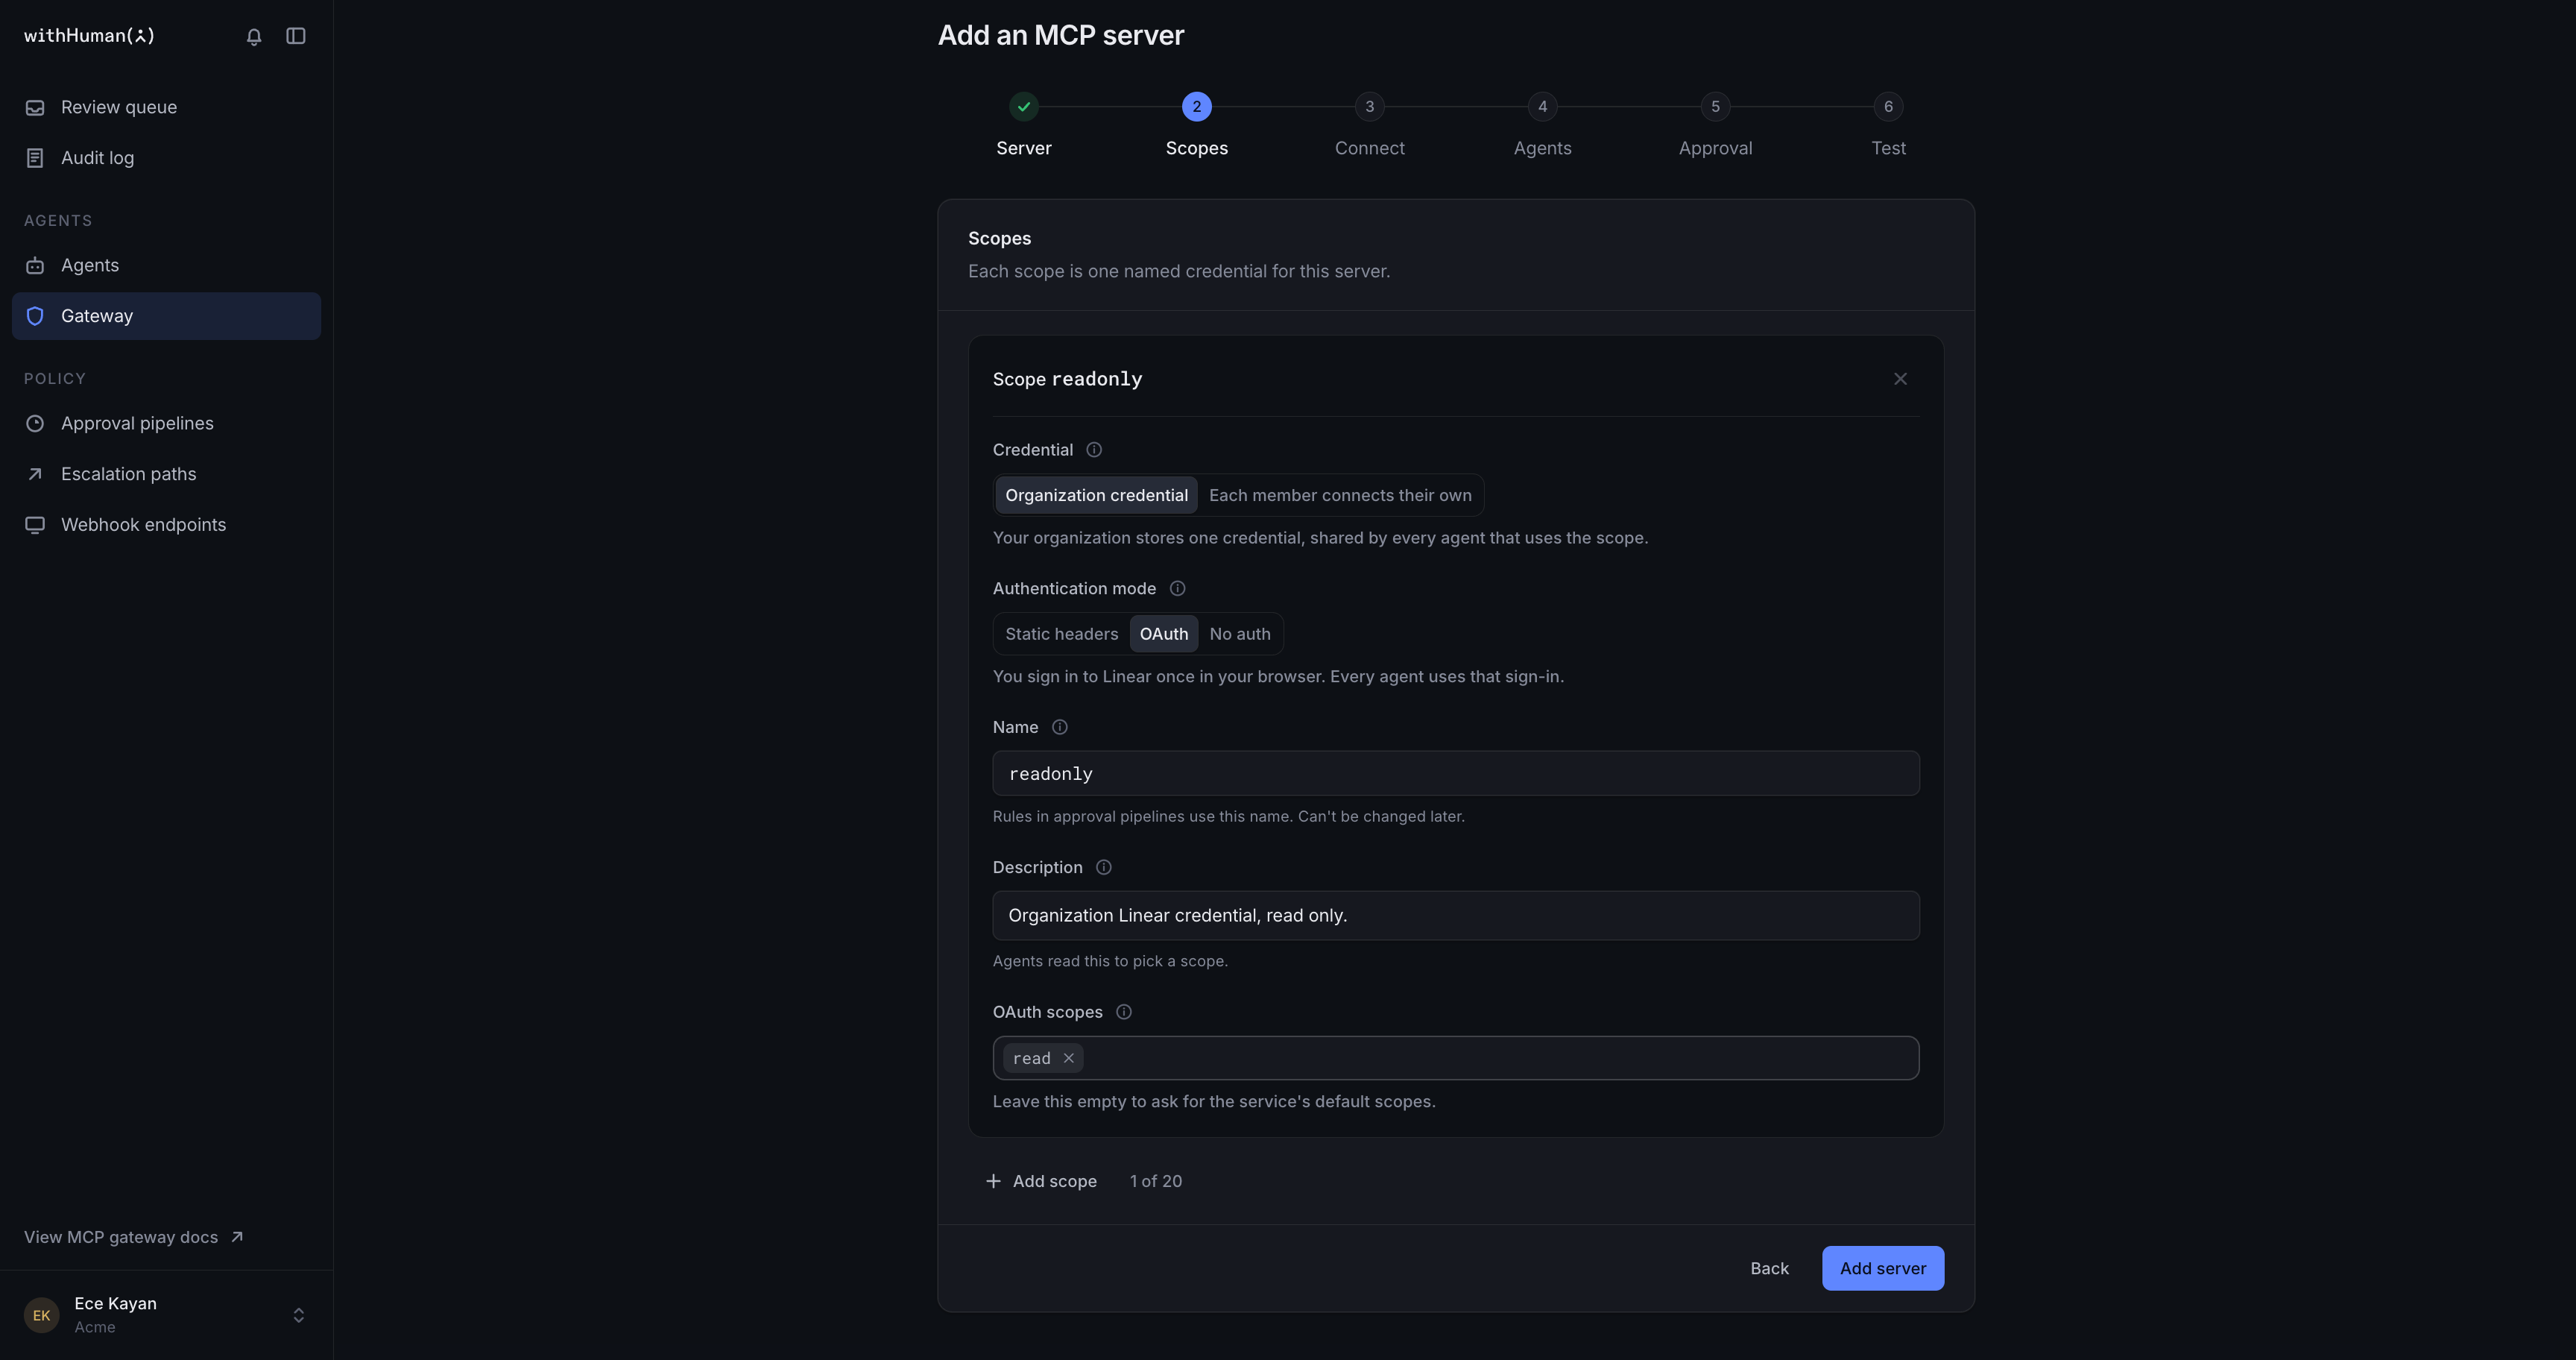Choose OAuth authentication mode
This screenshot has height=1360, width=2576.
click(1164, 634)
